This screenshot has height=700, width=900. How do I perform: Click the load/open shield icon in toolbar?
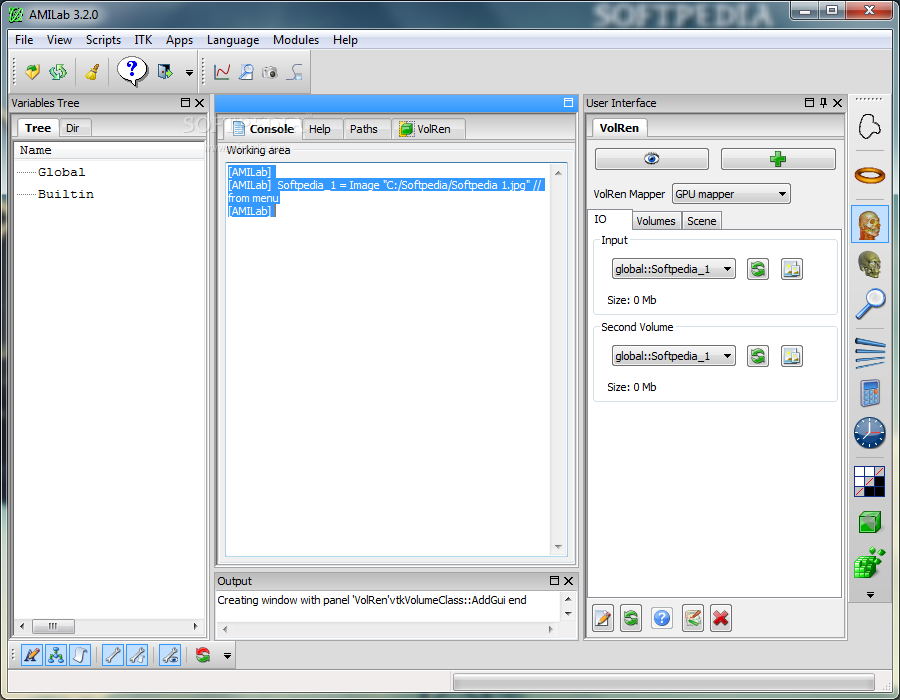coord(32,72)
